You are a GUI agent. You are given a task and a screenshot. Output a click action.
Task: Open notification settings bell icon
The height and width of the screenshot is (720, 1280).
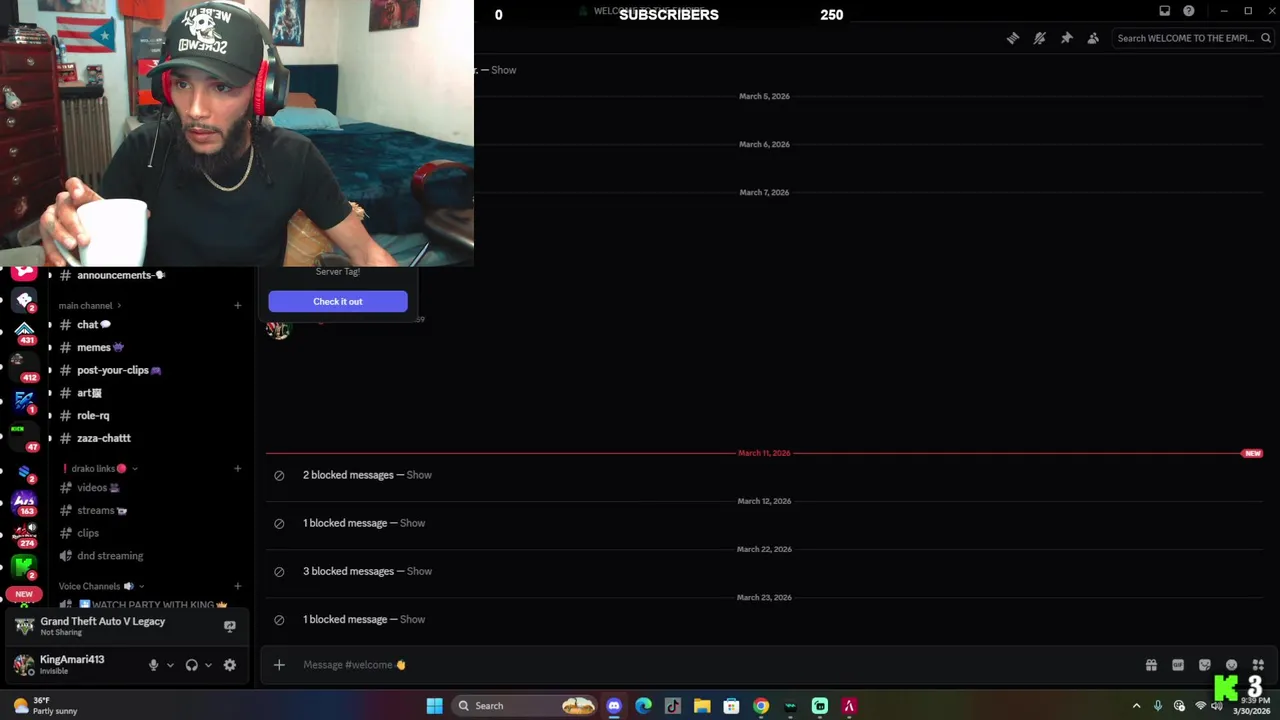click(1039, 38)
